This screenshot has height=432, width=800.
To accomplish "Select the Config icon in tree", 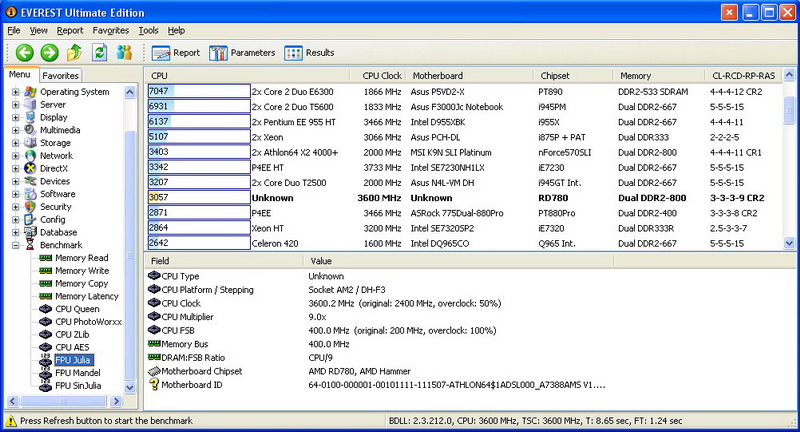I will tap(31, 219).
